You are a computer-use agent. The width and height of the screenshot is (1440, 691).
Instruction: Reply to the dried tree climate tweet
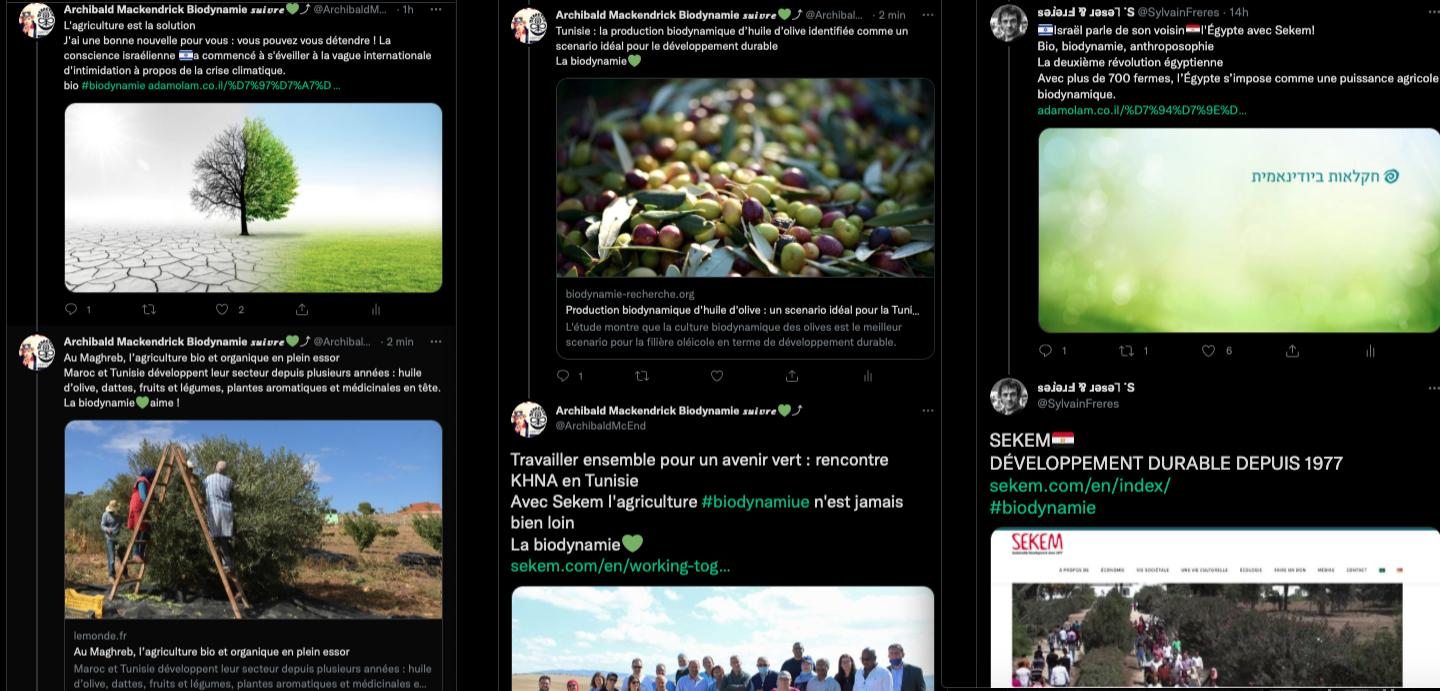(x=71, y=310)
